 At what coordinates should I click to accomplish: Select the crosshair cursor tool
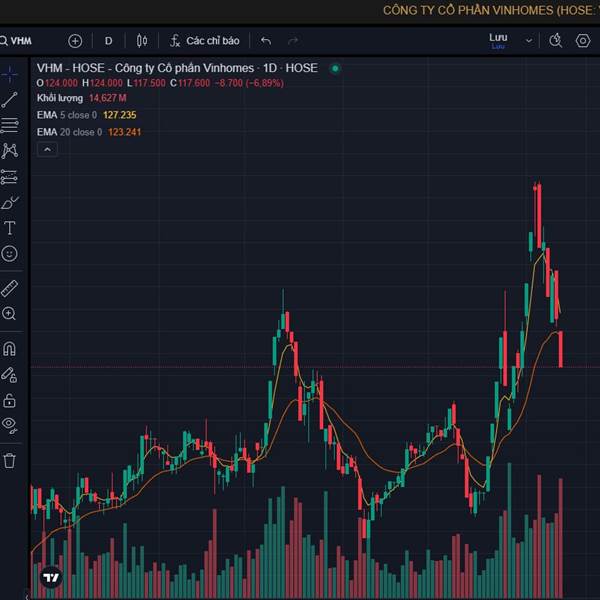point(10,74)
